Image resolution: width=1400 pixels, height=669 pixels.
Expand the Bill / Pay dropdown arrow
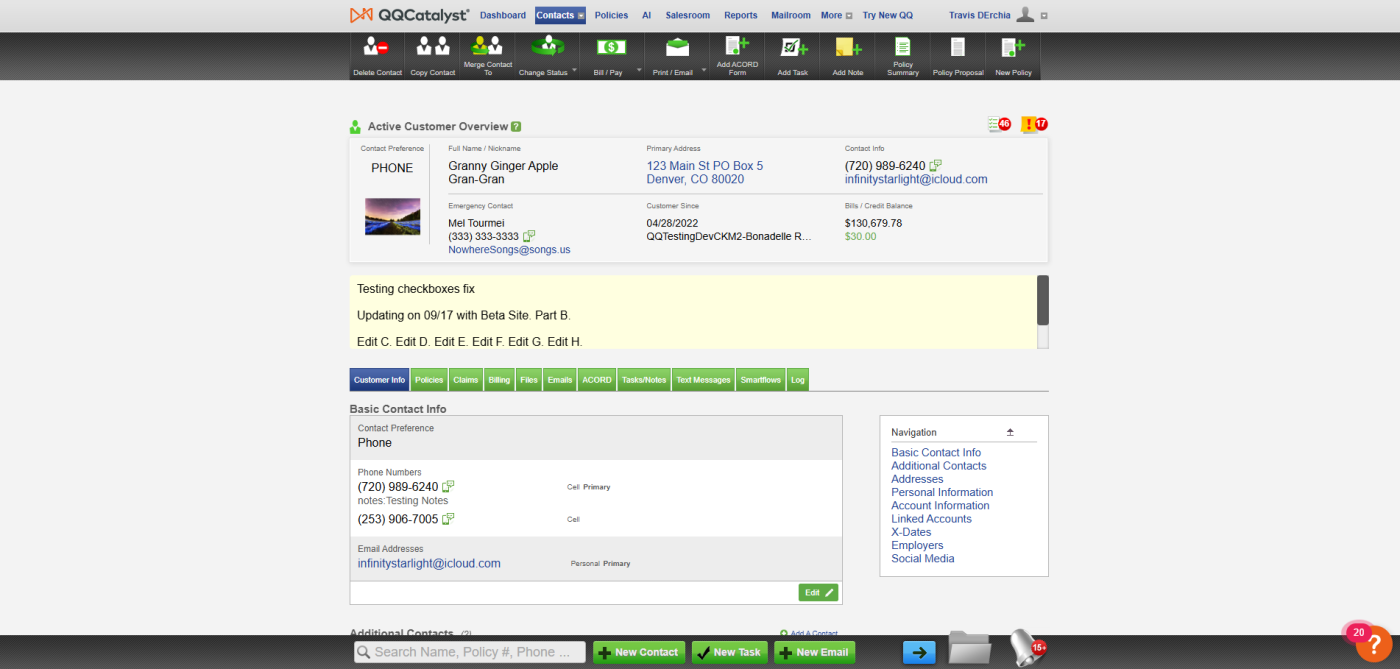[x=639, y=70]
